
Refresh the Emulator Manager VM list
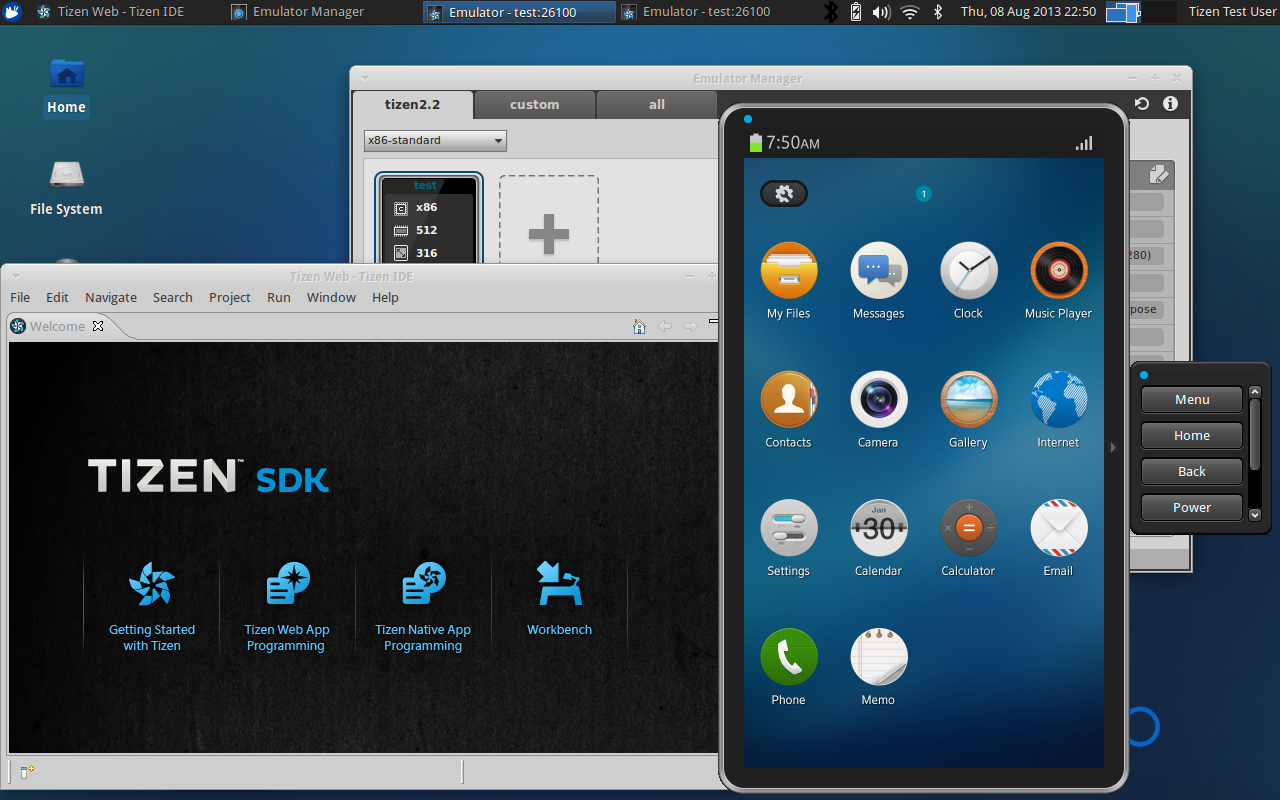1142,104
